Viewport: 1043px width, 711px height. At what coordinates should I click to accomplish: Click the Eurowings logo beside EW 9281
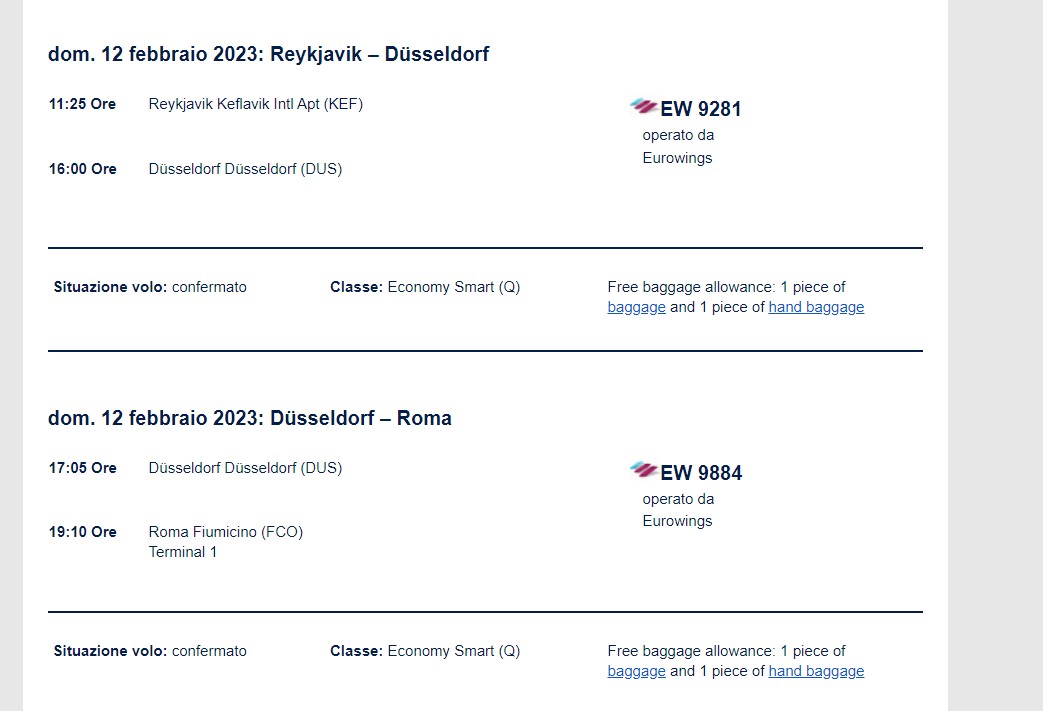click(x=643, y=106)
